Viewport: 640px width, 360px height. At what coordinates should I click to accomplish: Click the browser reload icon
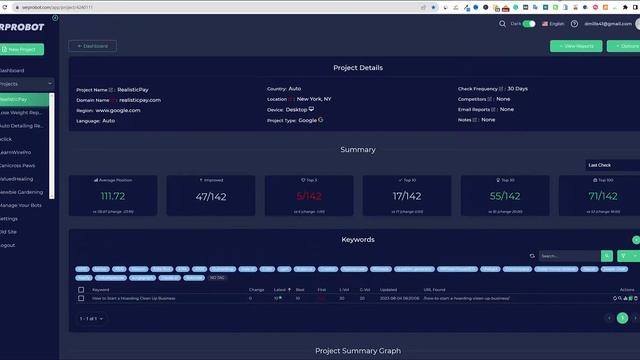[5, 7]
